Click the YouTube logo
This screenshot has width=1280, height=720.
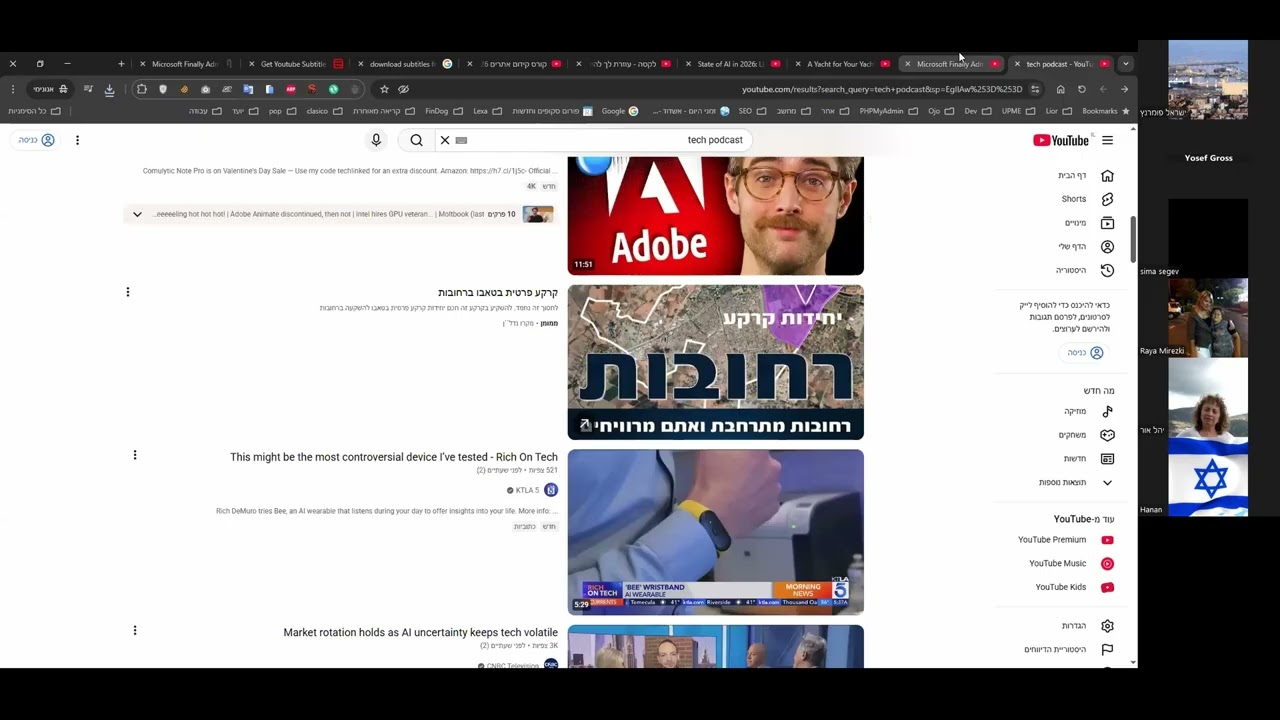pyautogui.click(x=1061, y=140)
